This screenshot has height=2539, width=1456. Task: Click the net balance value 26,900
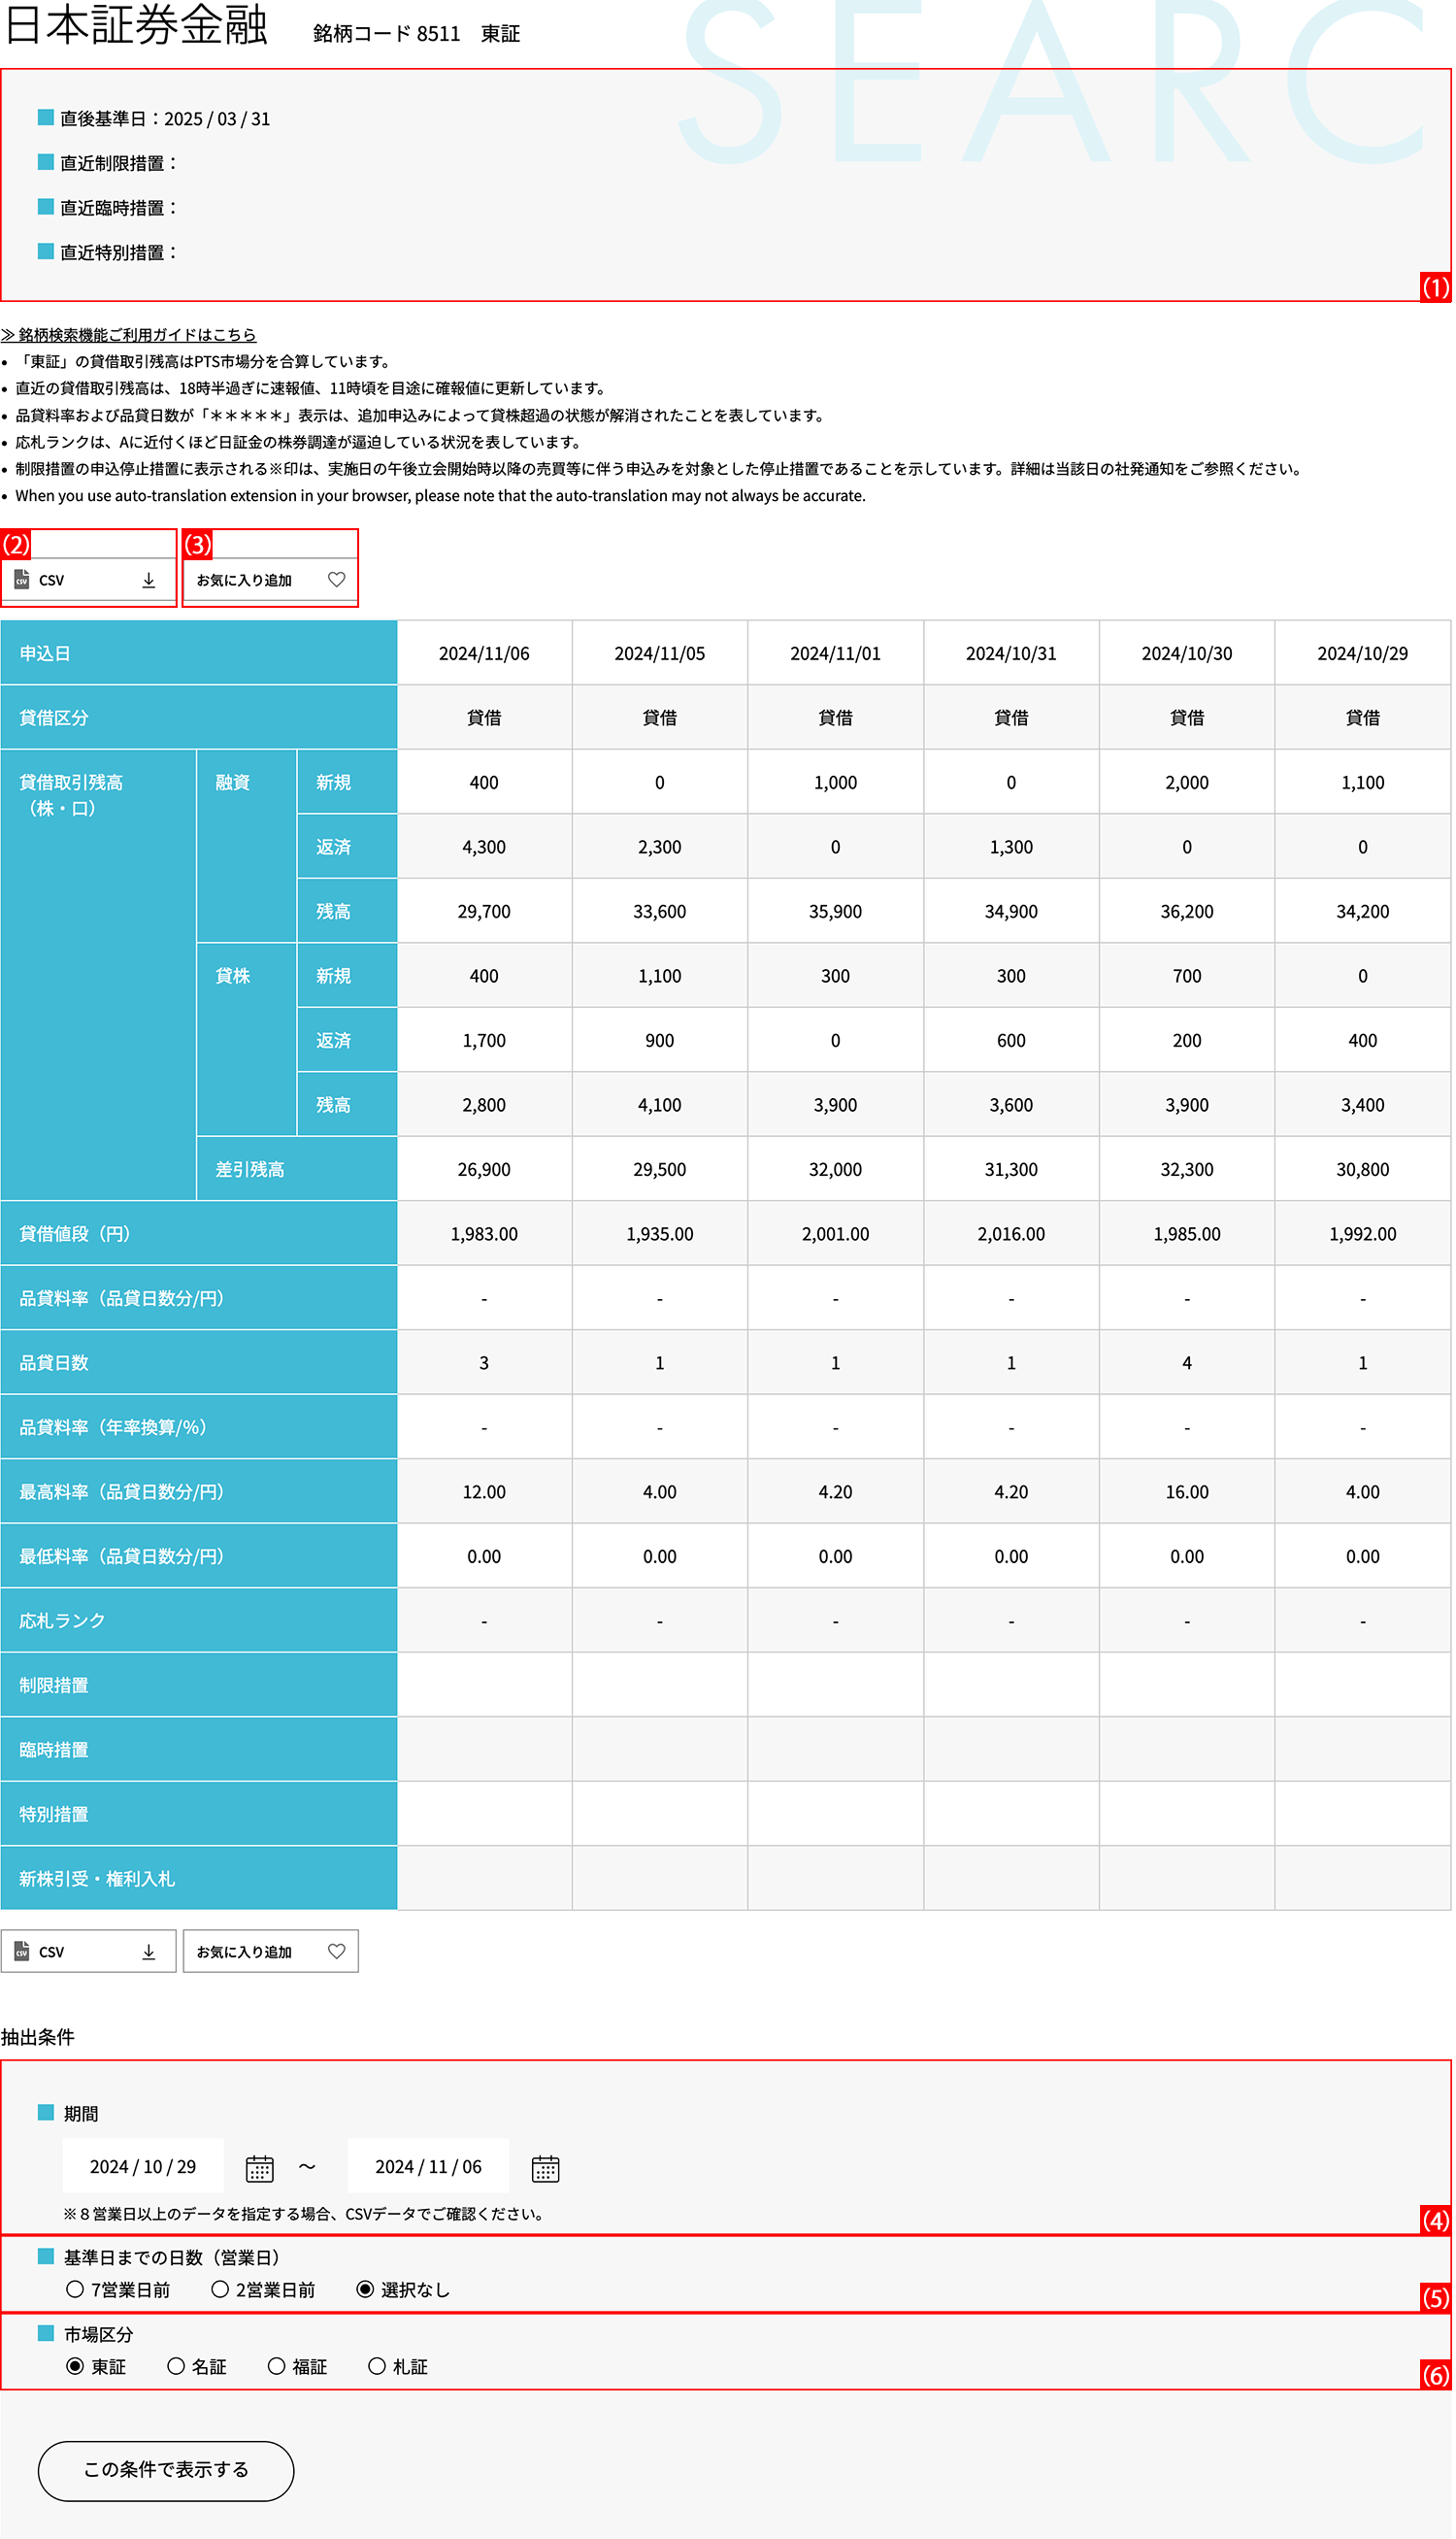click(x=484, y=1169)
